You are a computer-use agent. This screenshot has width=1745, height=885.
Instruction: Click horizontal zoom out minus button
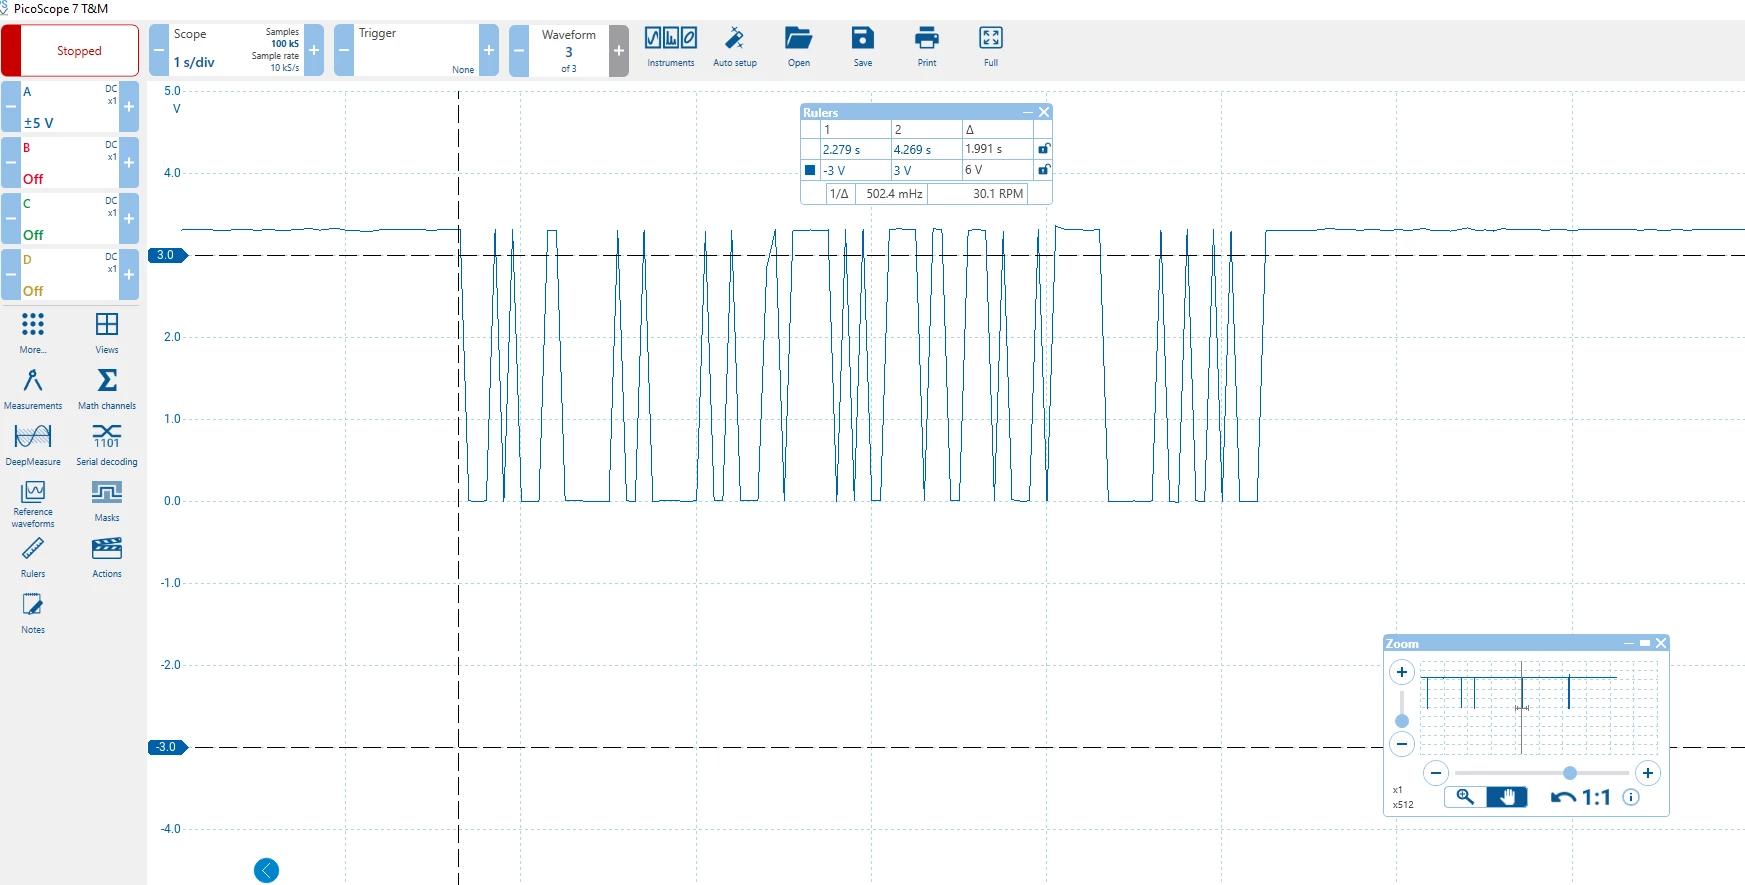click(1436, 773)
